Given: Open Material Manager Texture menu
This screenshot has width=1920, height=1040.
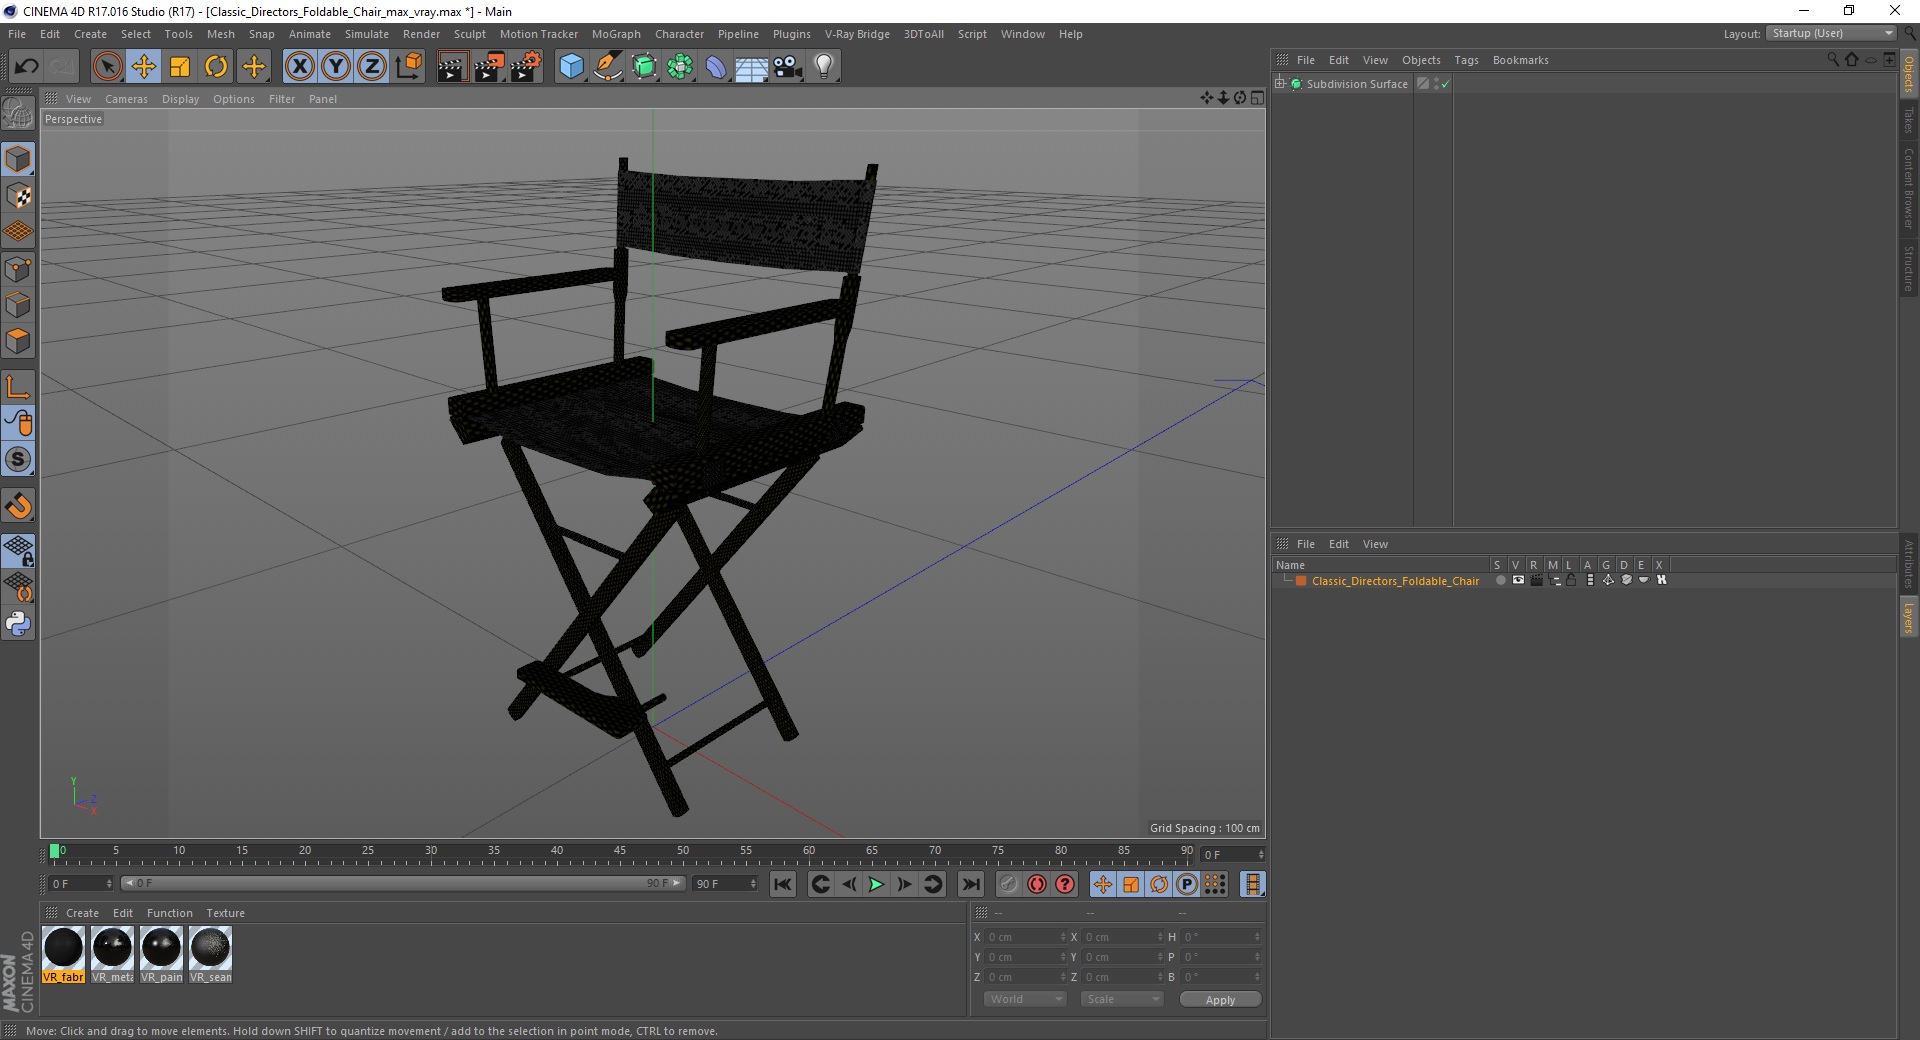Looking at the screenshot, I should click(x=225, y=913).
